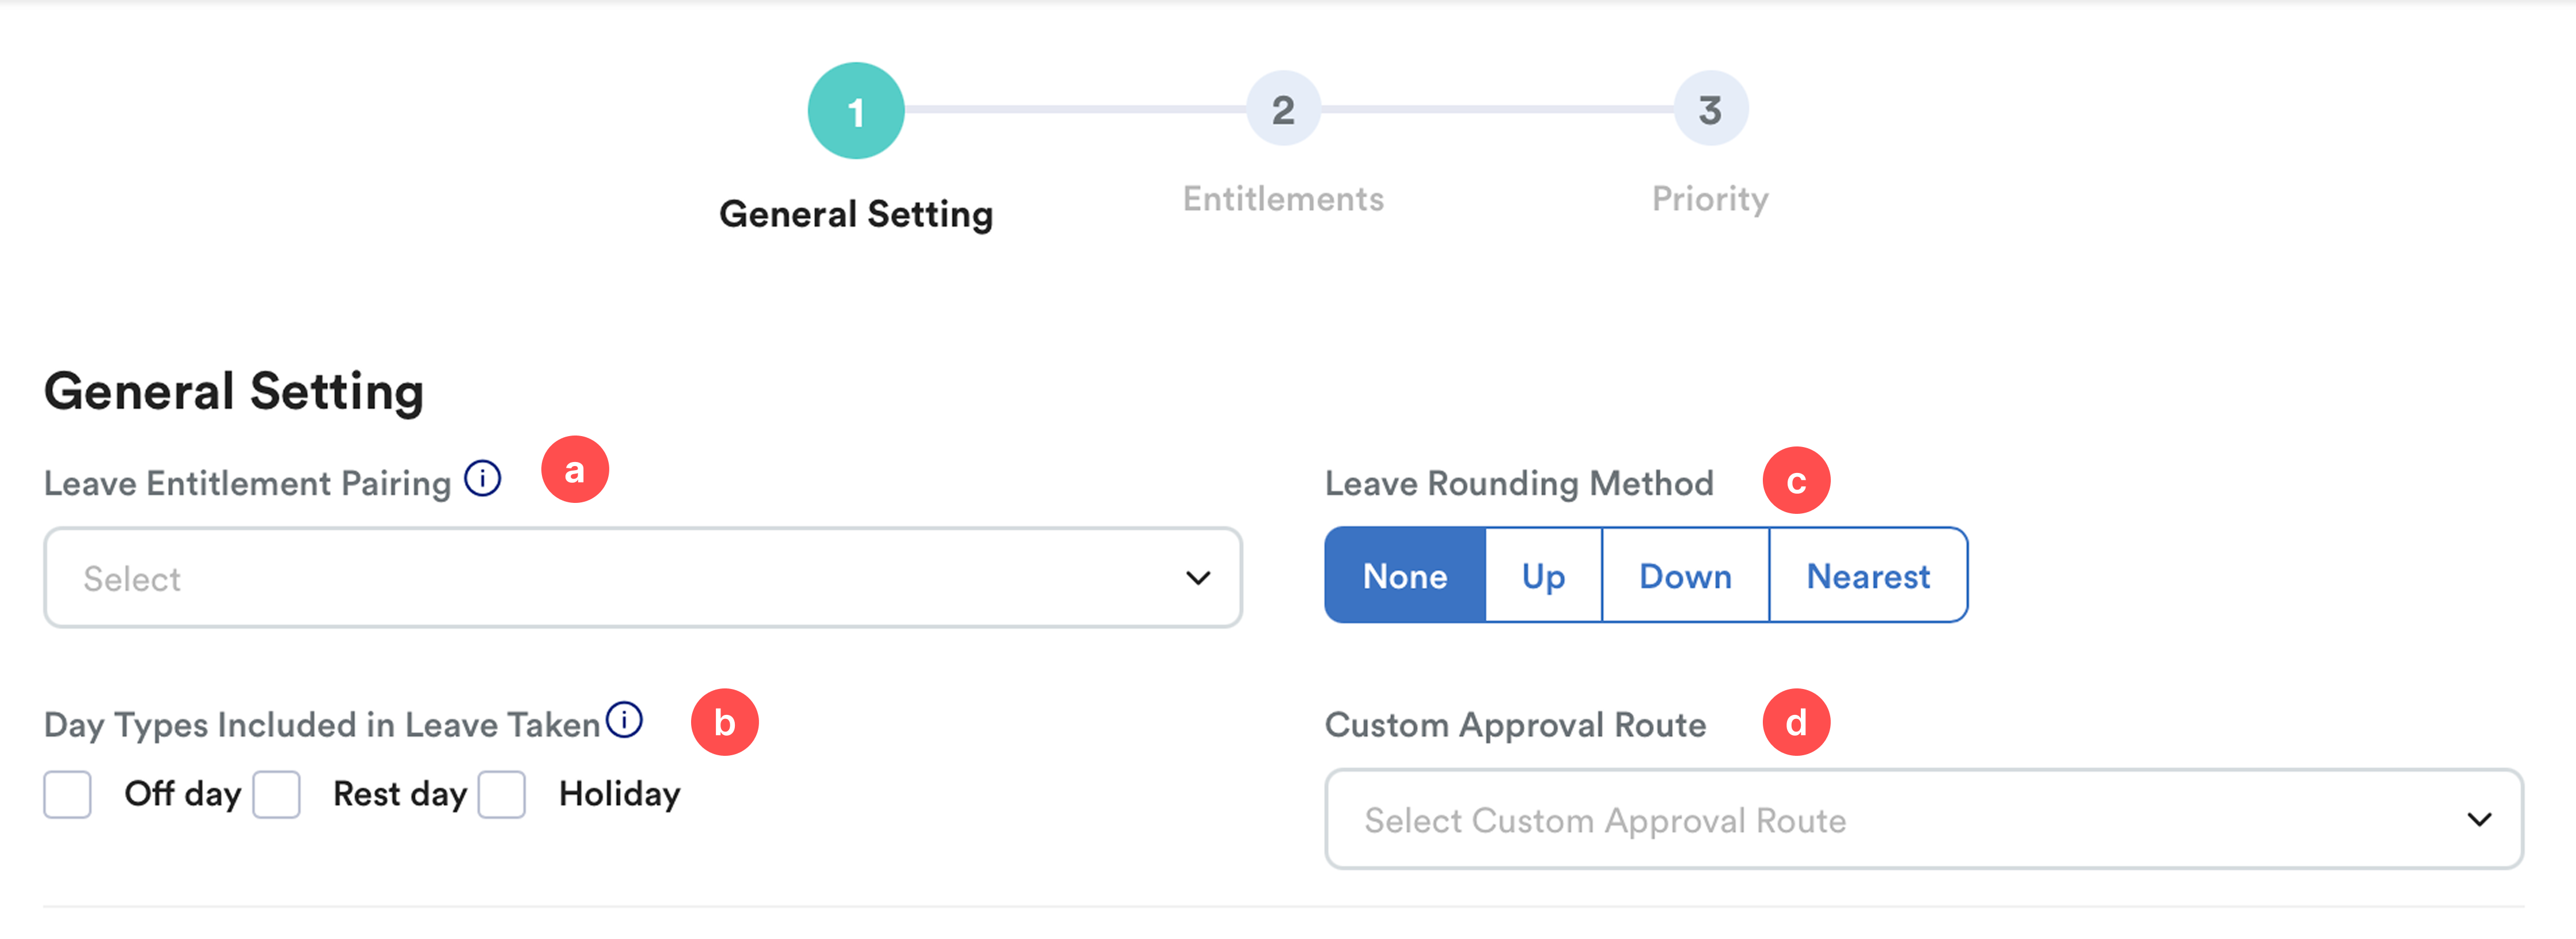Set rounding method to Down

1685,576
